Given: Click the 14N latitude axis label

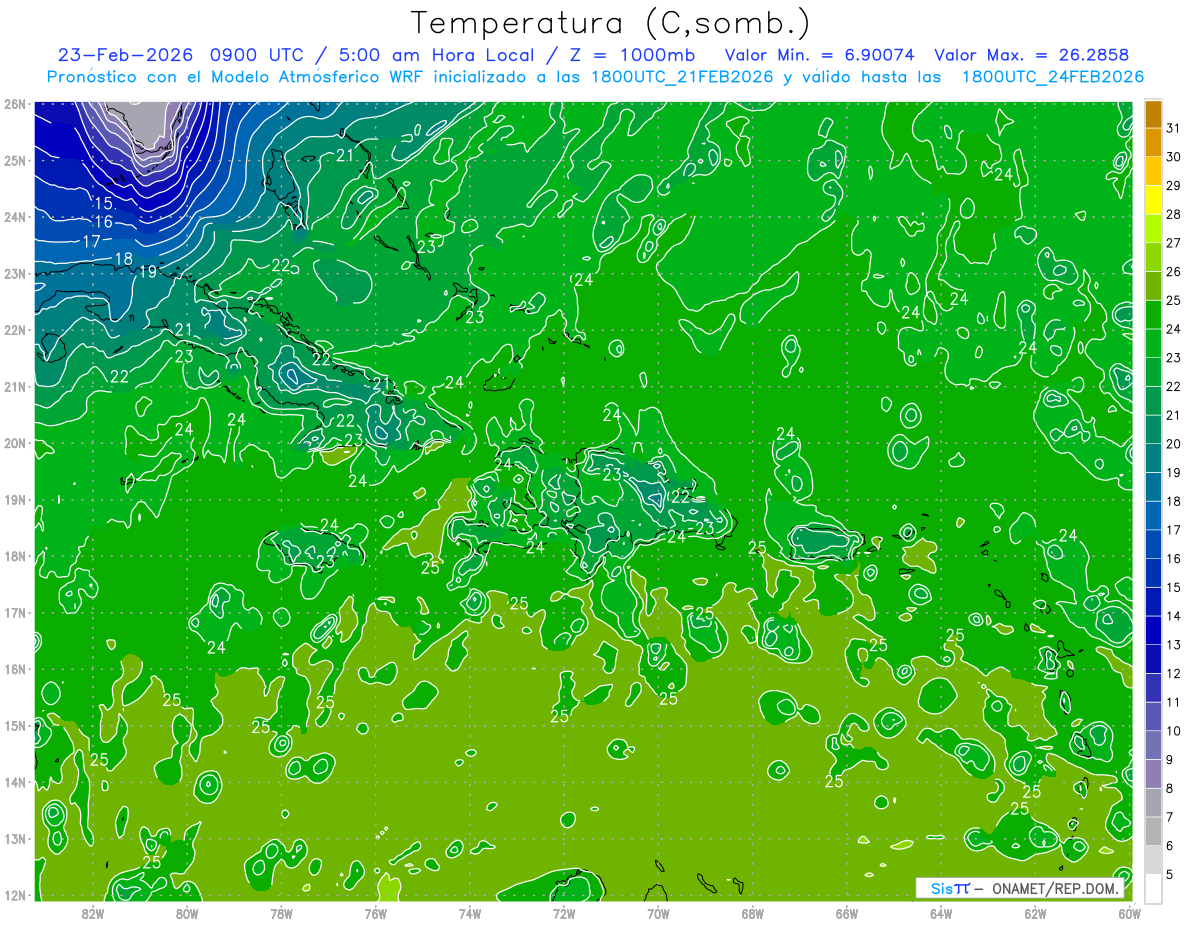Looking at the screenshot, I should point(14,782).
